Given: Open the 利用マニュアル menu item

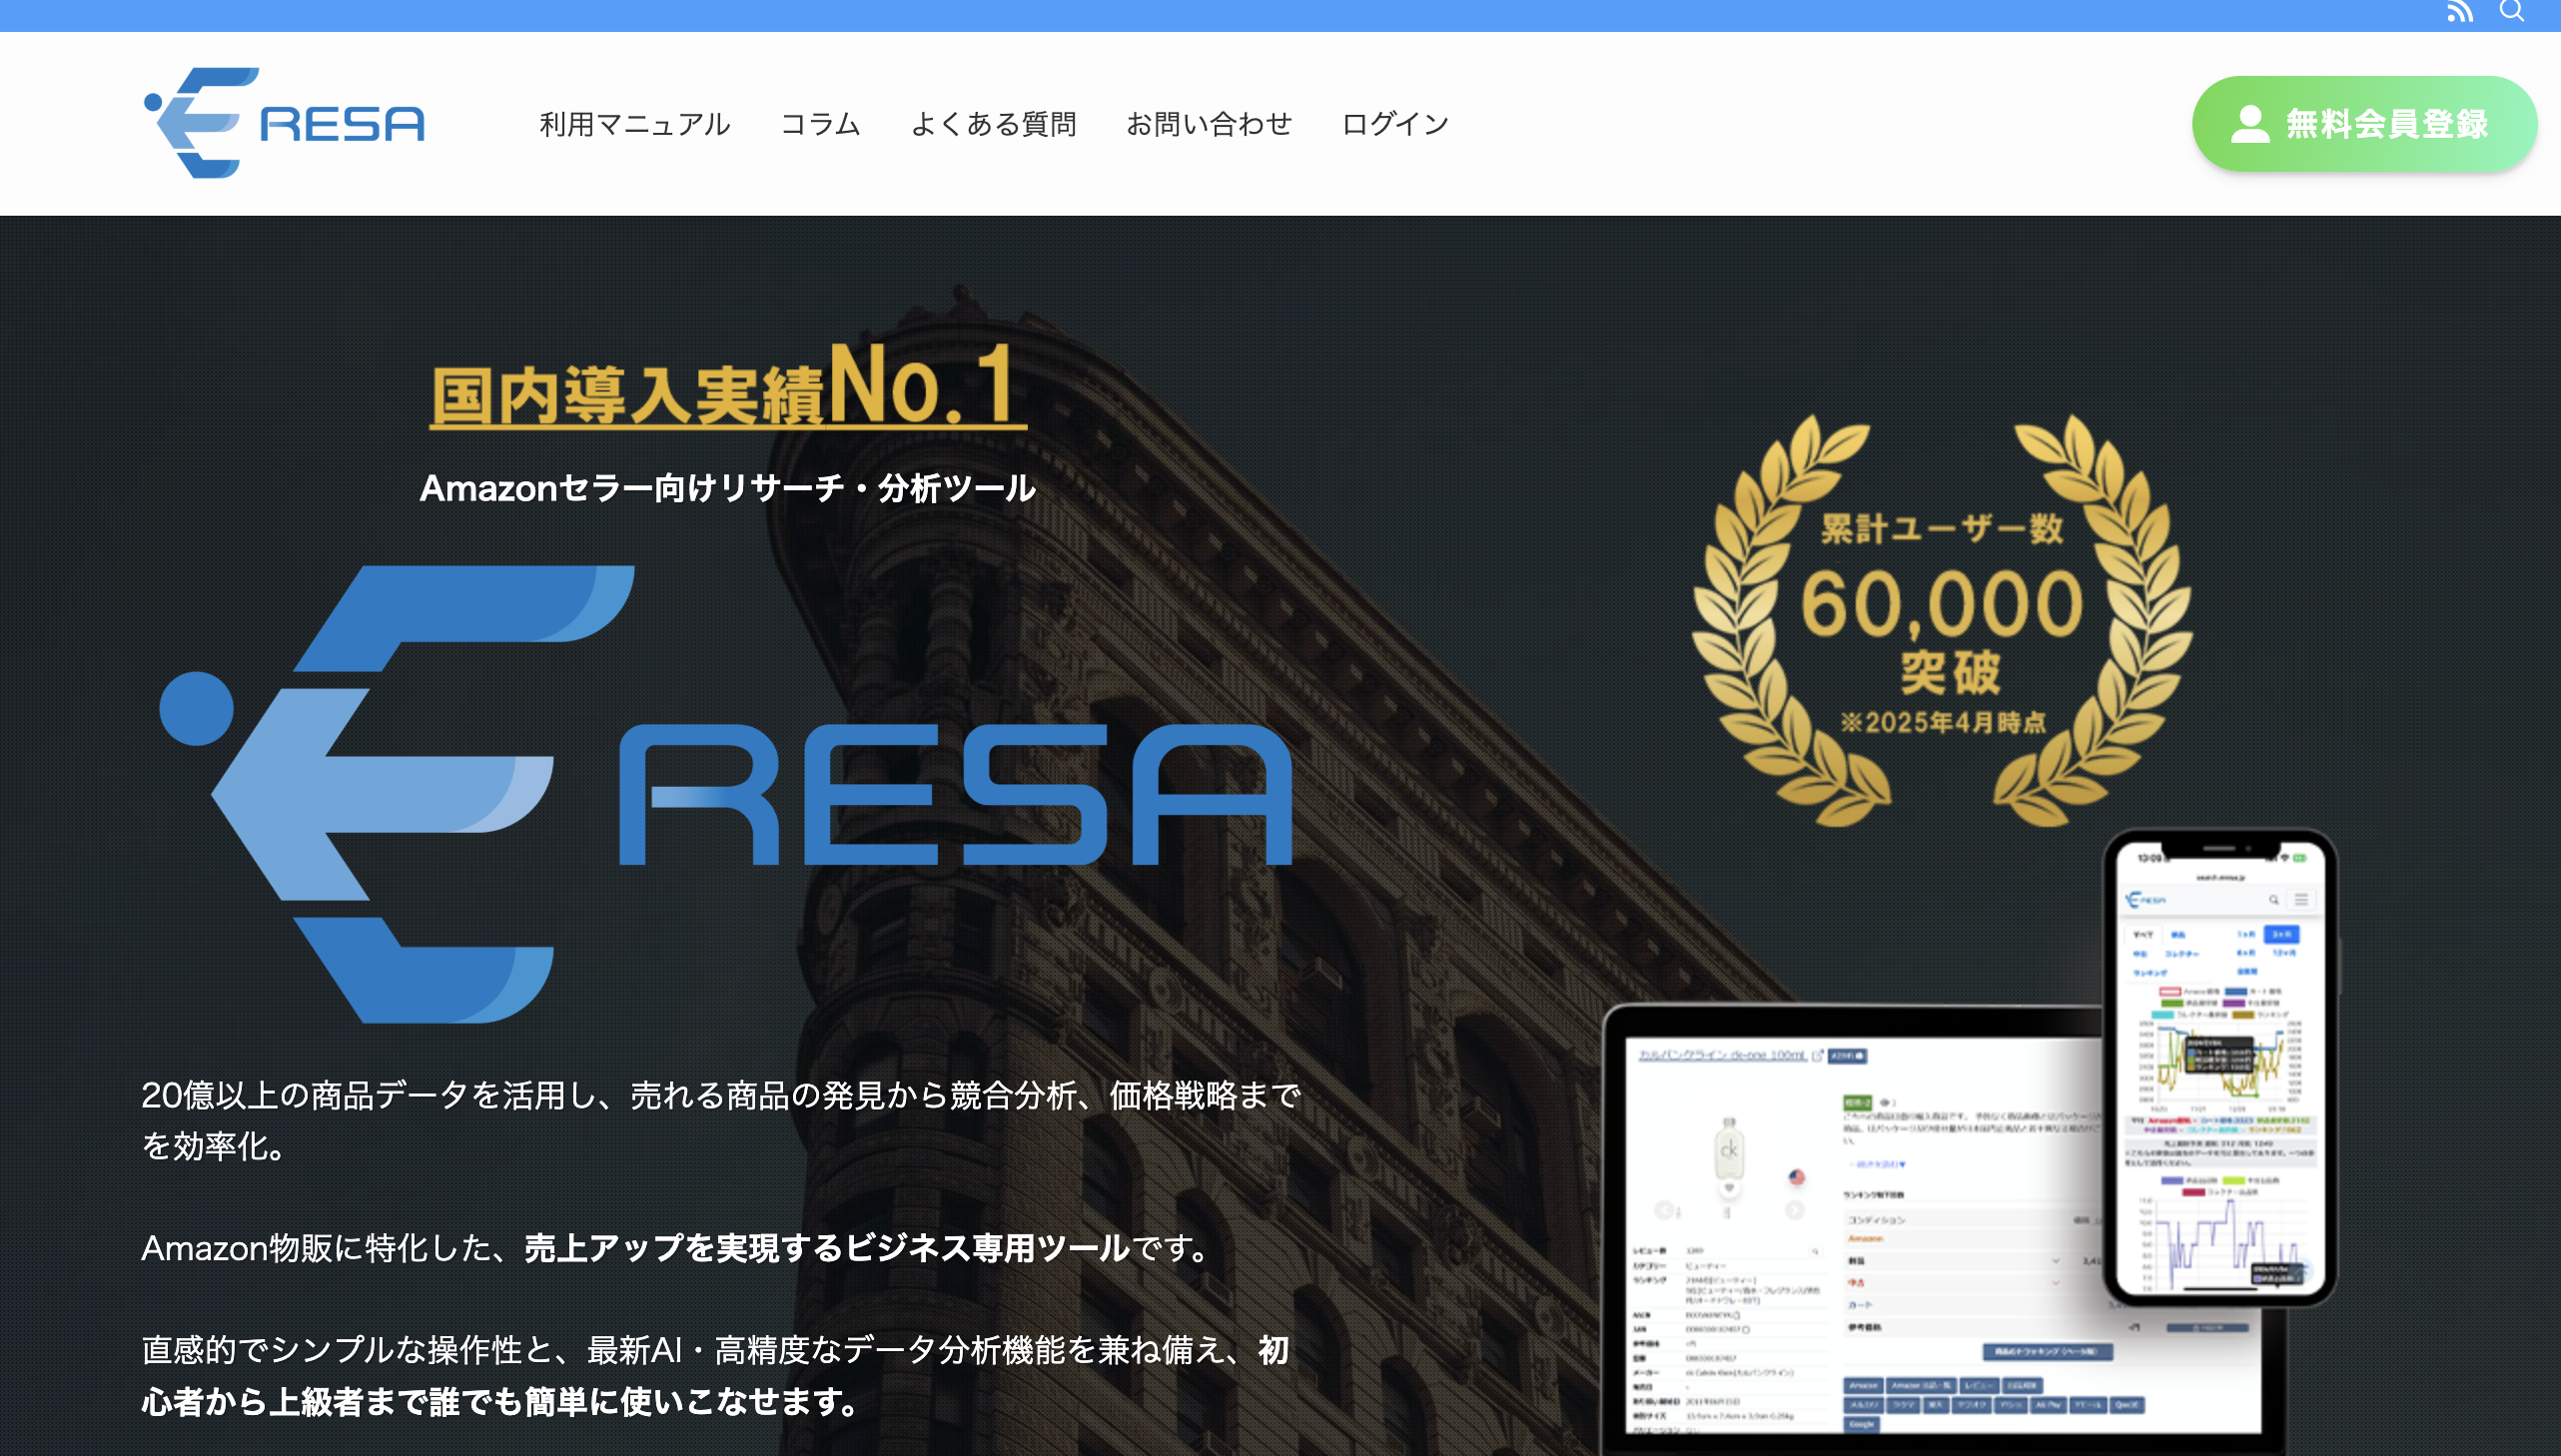Looking at the screenshot, I should (635, 124).
